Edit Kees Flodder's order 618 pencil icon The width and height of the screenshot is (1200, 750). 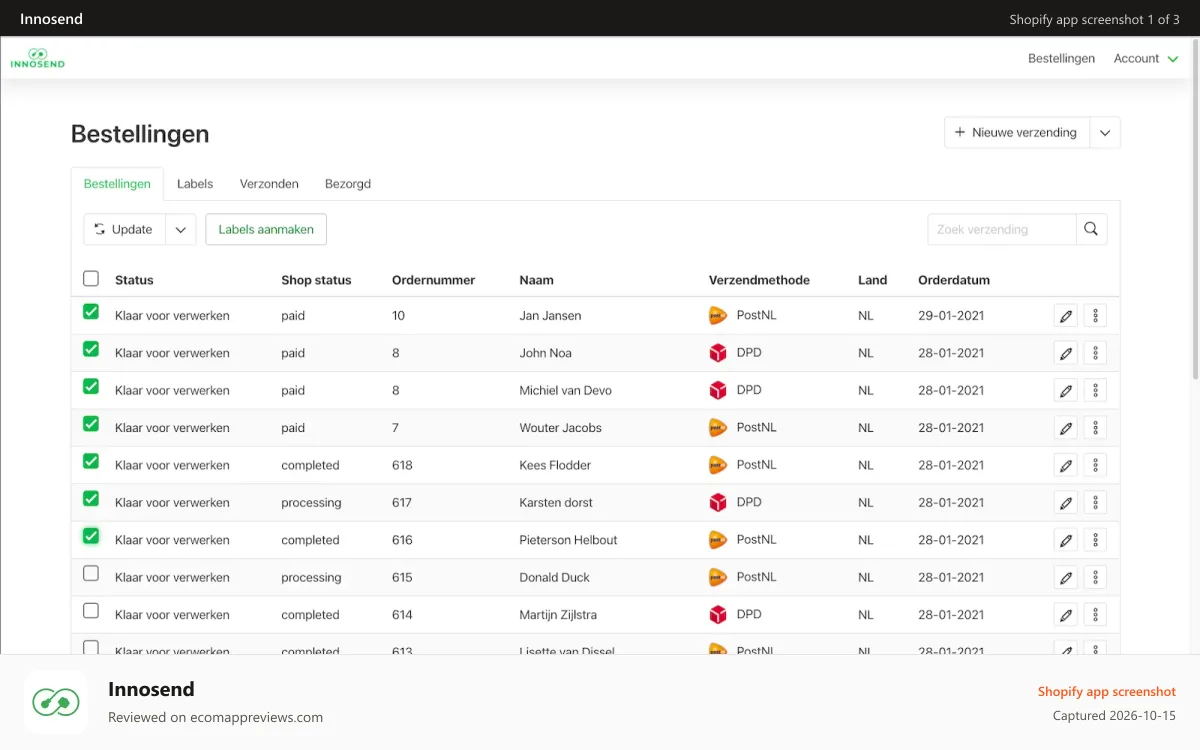[x=1066, y=465]
